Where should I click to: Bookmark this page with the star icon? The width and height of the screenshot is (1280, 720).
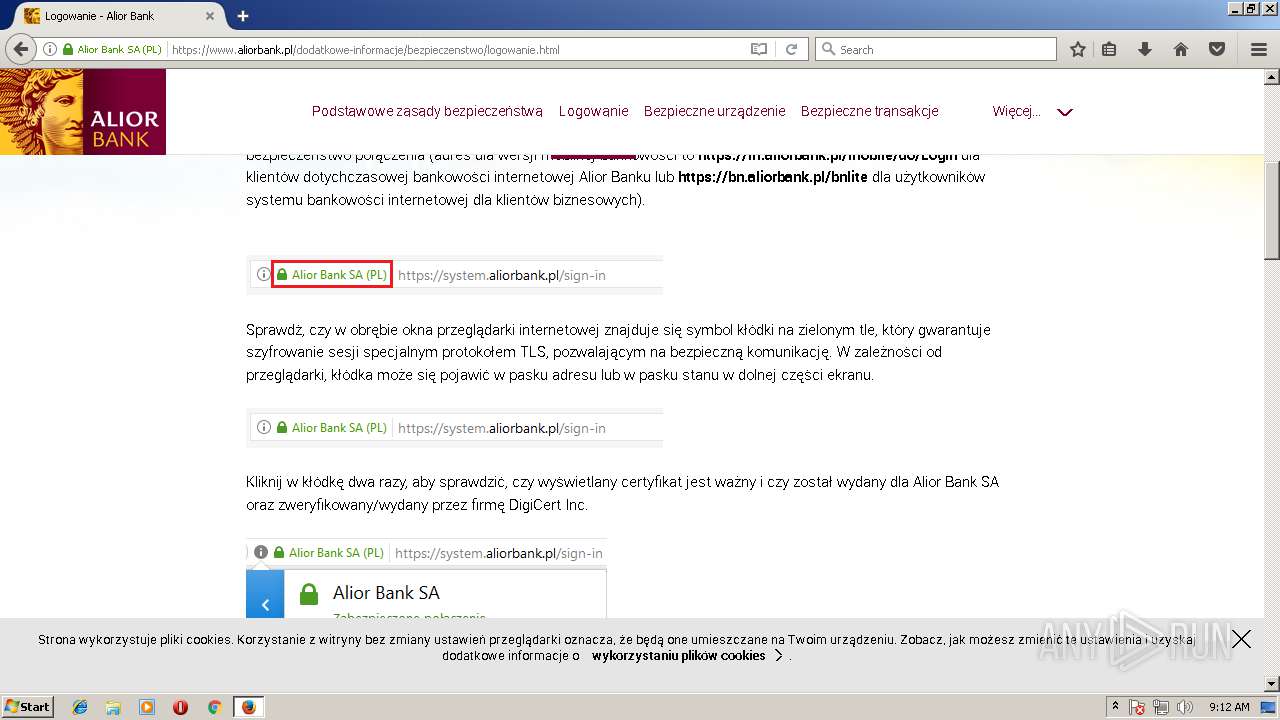(1078, 49)
